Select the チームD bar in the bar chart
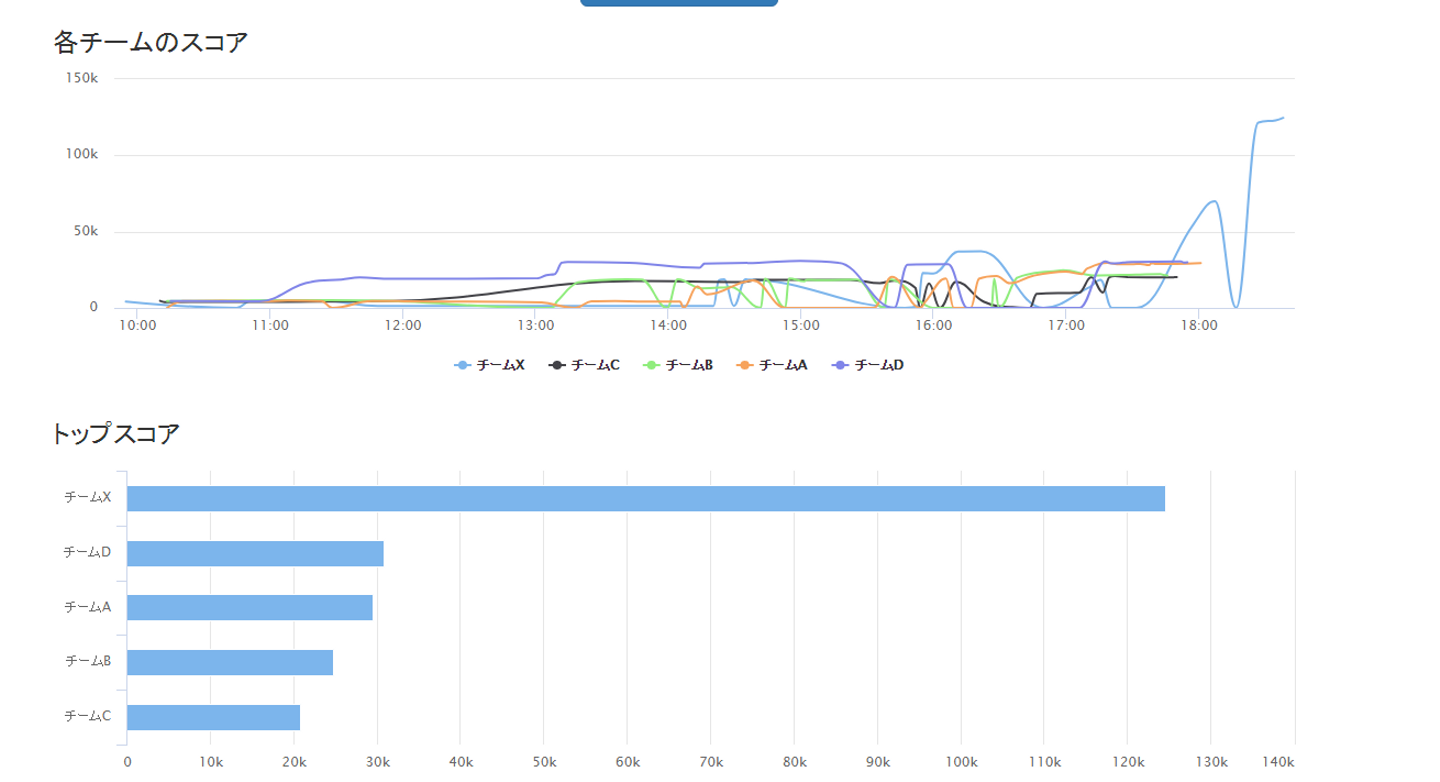Image resolution: width=1440 pixels, height=782 pixels. (255, 553)
